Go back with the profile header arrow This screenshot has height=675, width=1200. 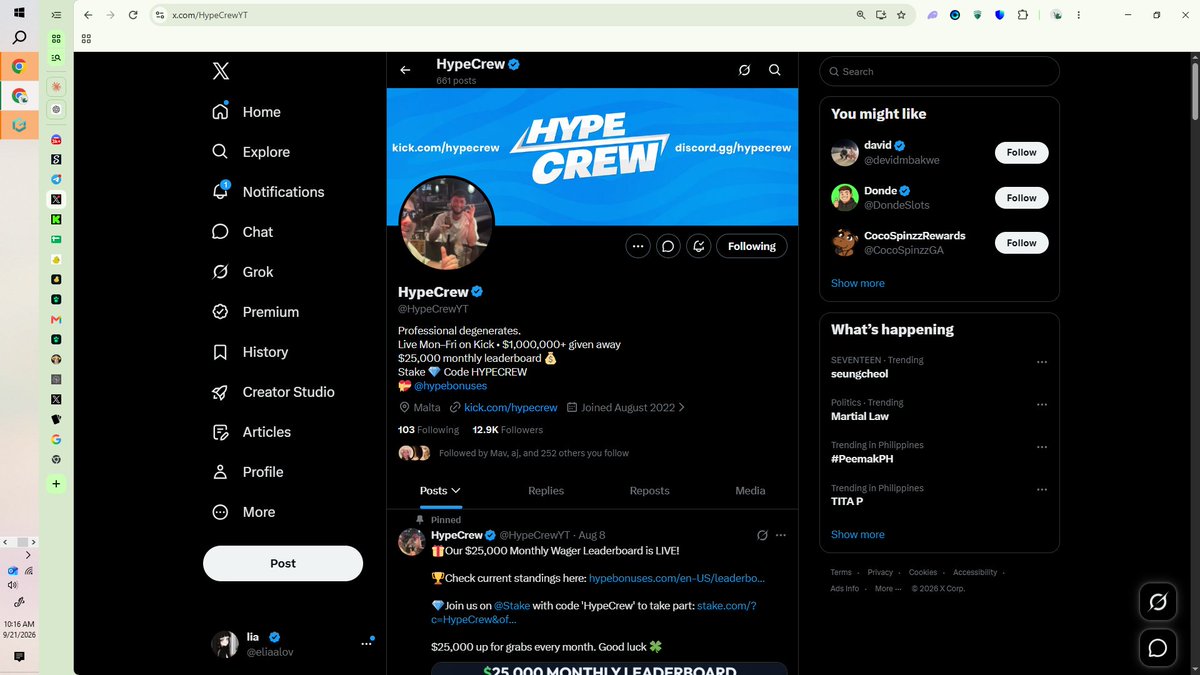[405, 70]
